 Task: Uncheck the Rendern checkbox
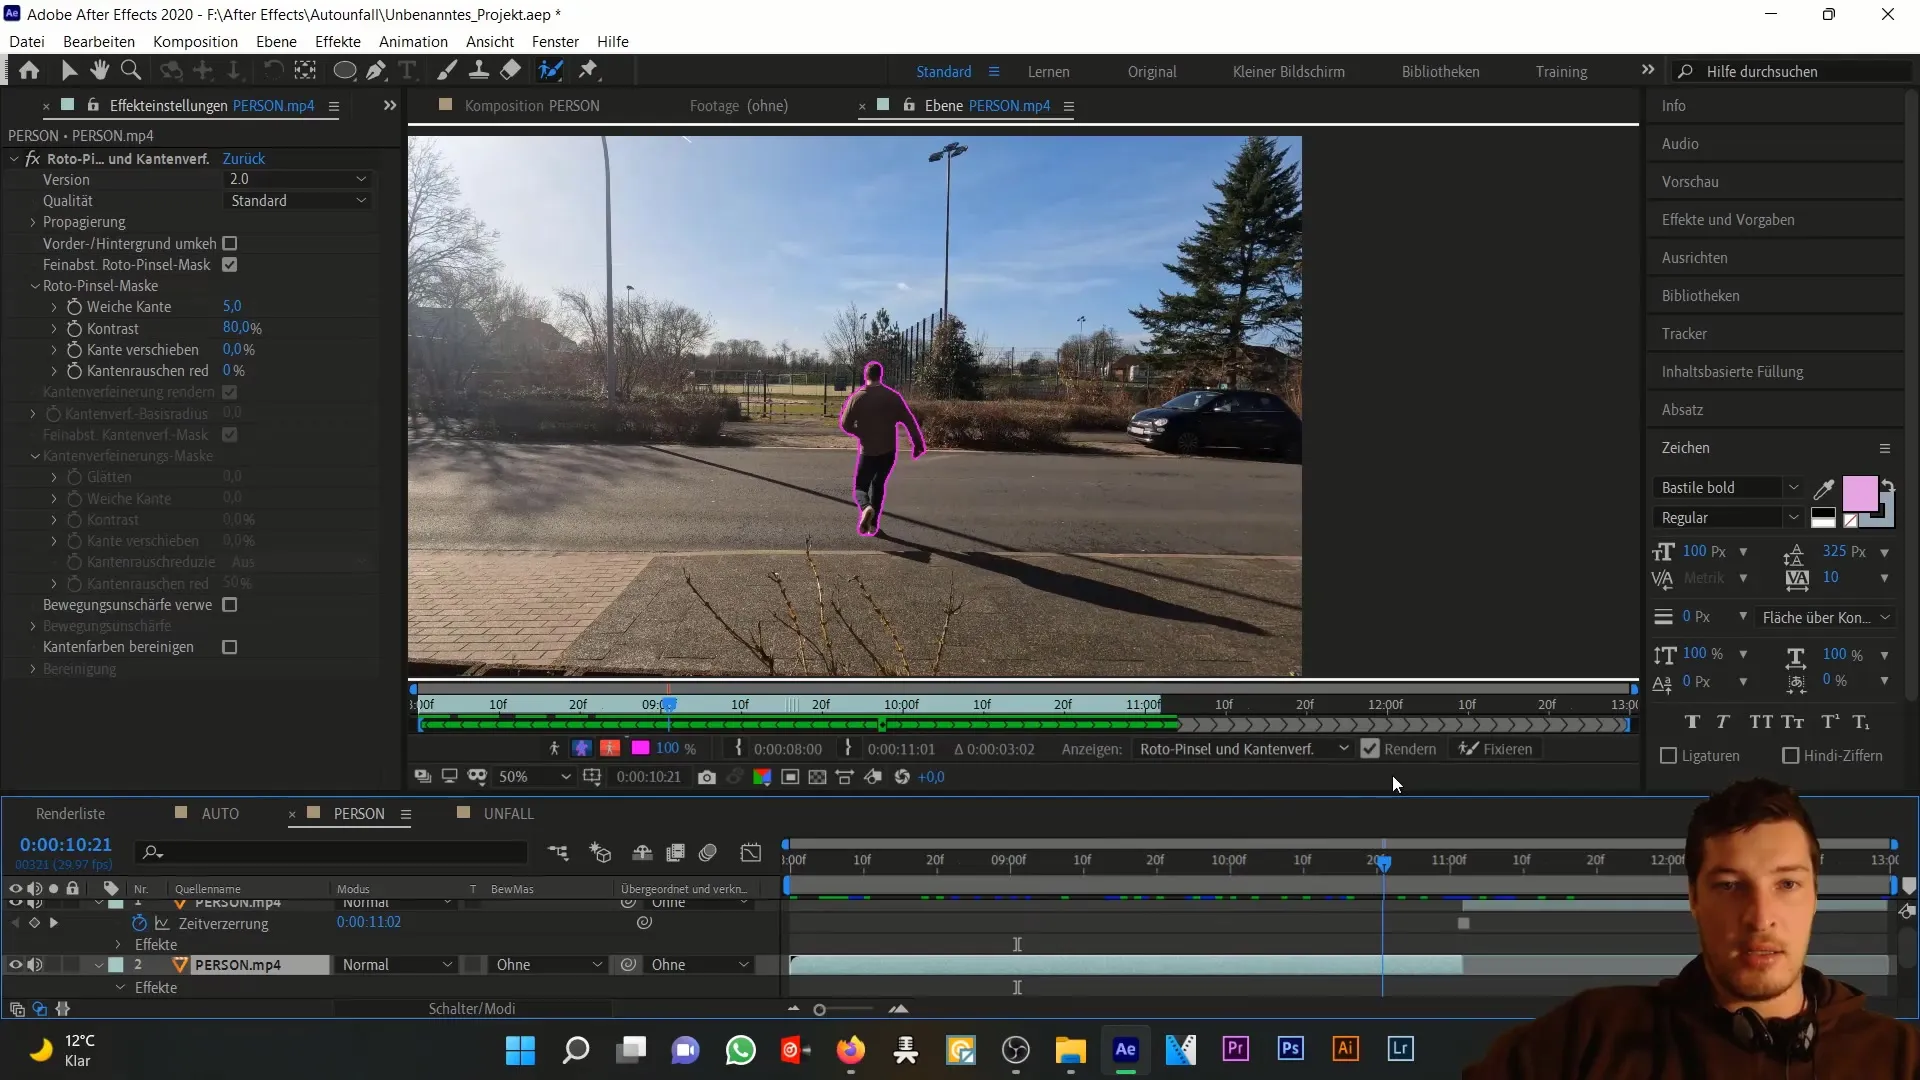(1370, 749)
